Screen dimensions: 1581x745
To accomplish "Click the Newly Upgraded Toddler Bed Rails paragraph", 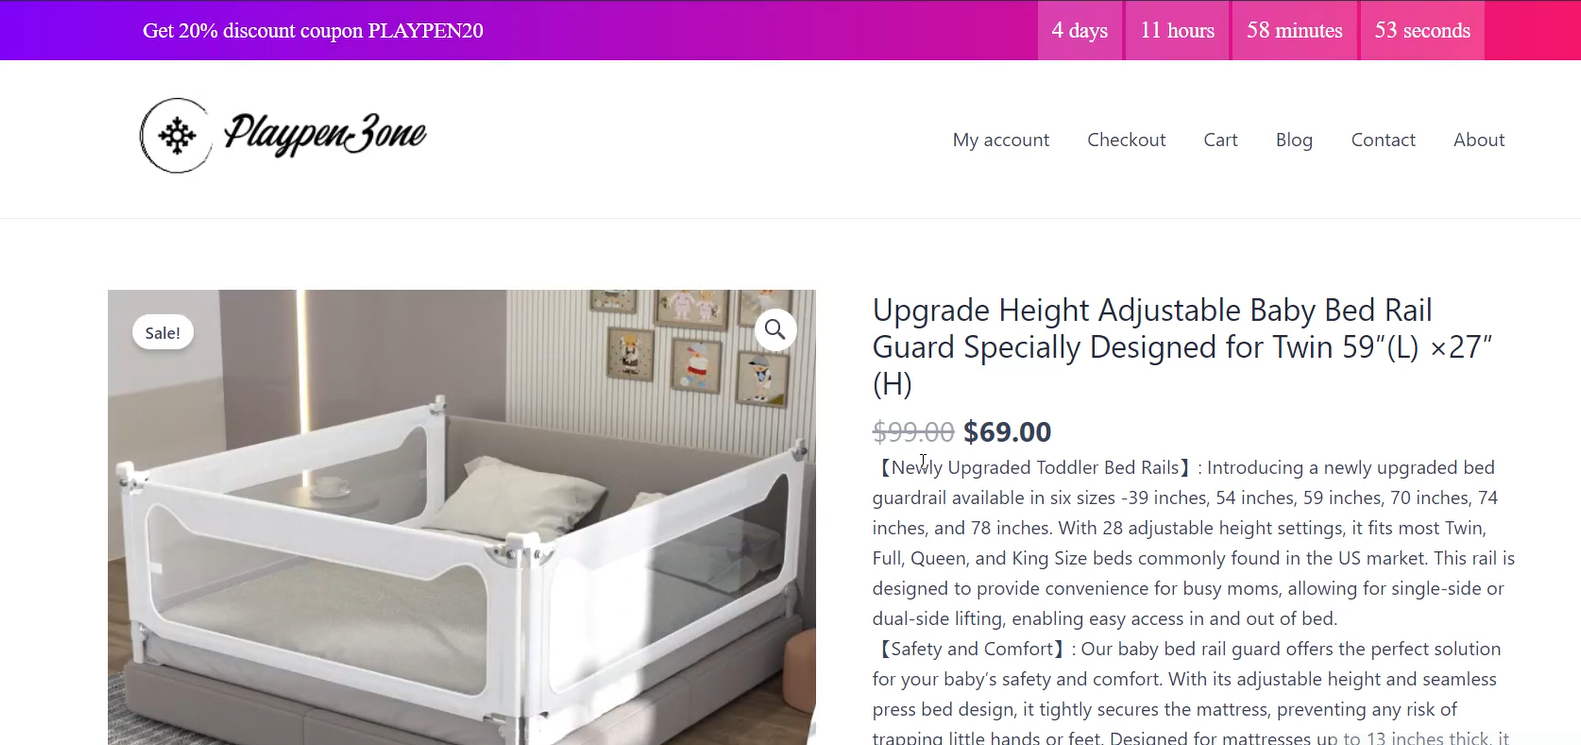I will coord(1193,543).
